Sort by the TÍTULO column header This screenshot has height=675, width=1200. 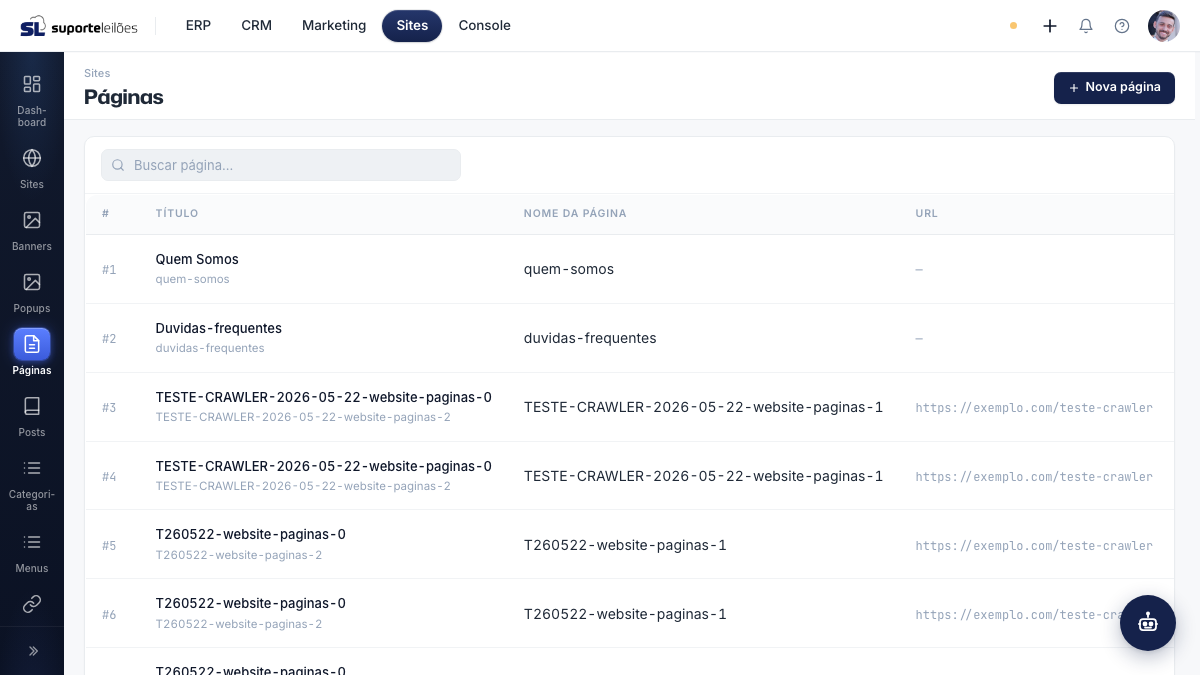177,213
